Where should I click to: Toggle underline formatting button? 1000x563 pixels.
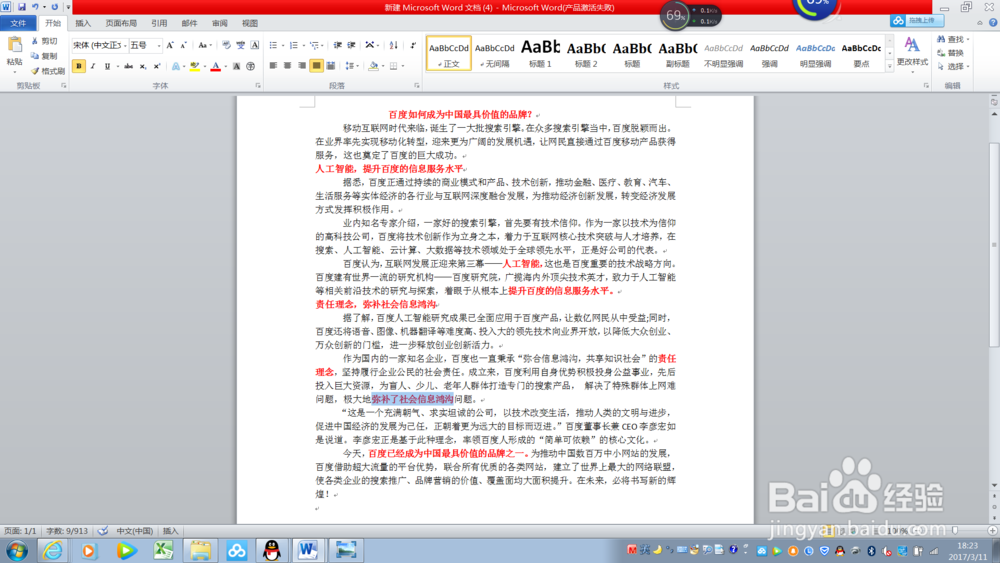tap(107, 66)
